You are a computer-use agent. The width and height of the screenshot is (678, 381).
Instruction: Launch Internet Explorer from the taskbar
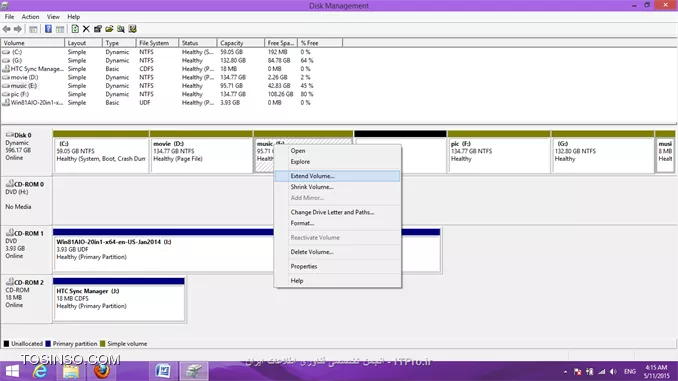click(40, 371)
